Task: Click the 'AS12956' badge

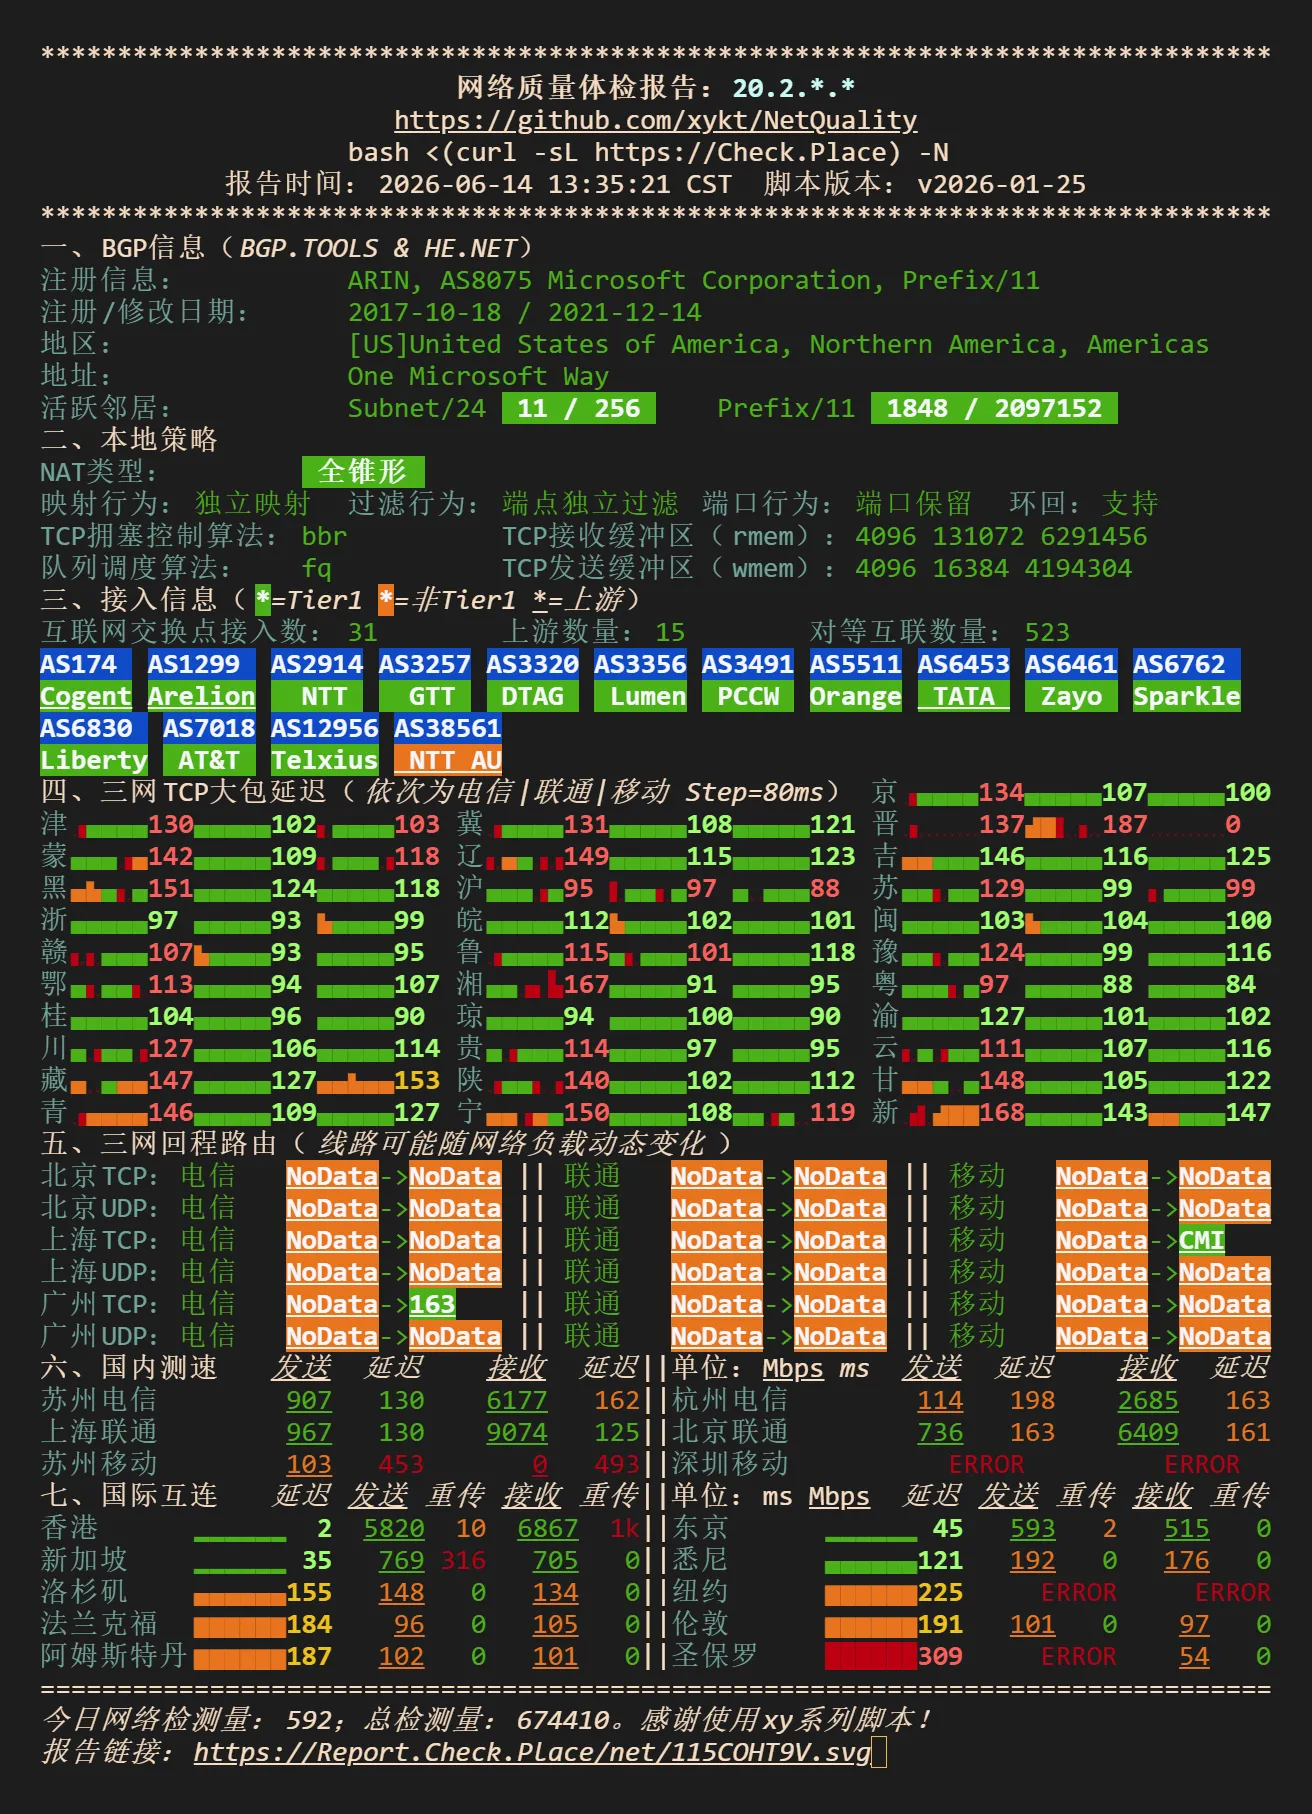Action: point(325,728)
